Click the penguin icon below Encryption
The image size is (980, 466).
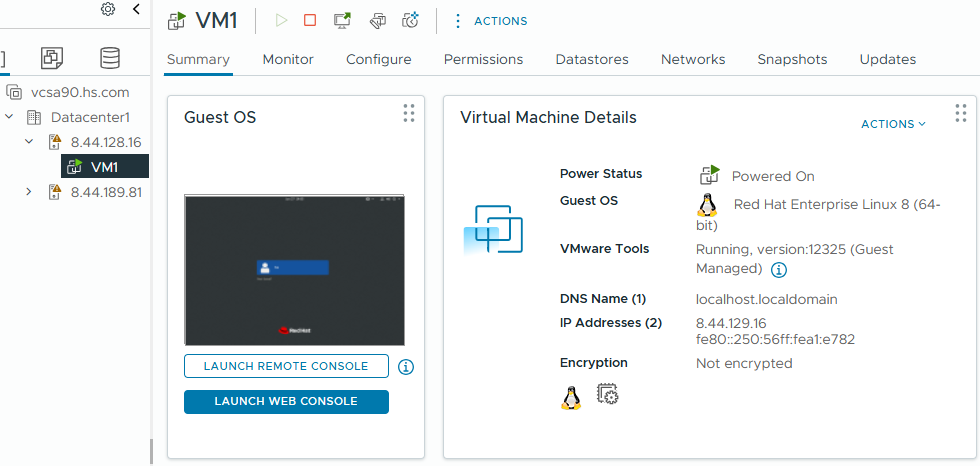[571, 397]
